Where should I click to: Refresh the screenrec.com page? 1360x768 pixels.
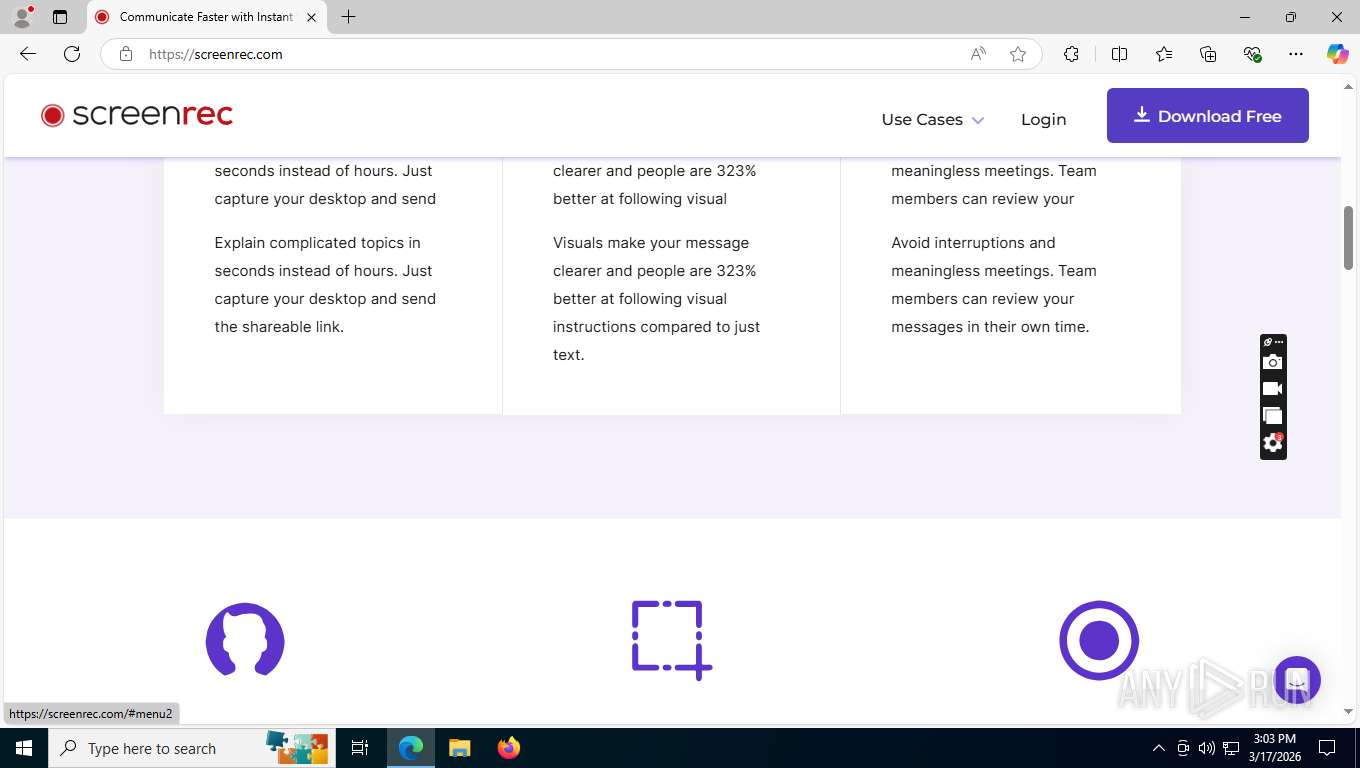[72, 54]
